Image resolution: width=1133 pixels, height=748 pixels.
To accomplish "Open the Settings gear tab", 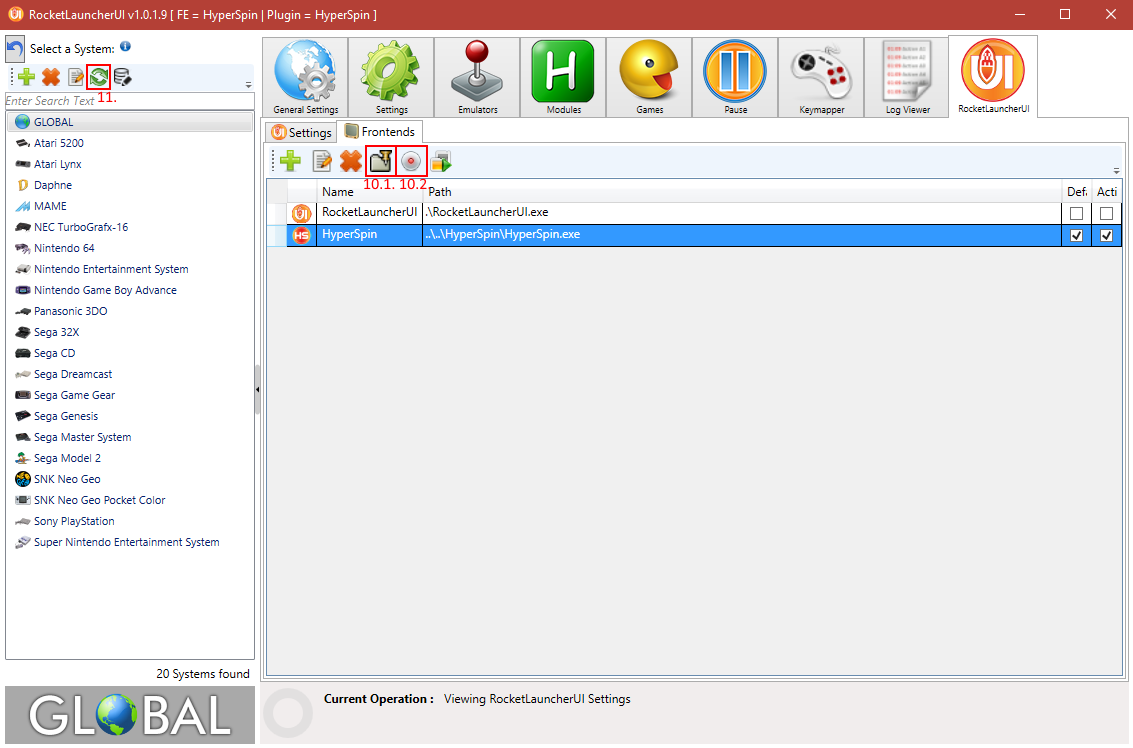I will click(391, 77).
